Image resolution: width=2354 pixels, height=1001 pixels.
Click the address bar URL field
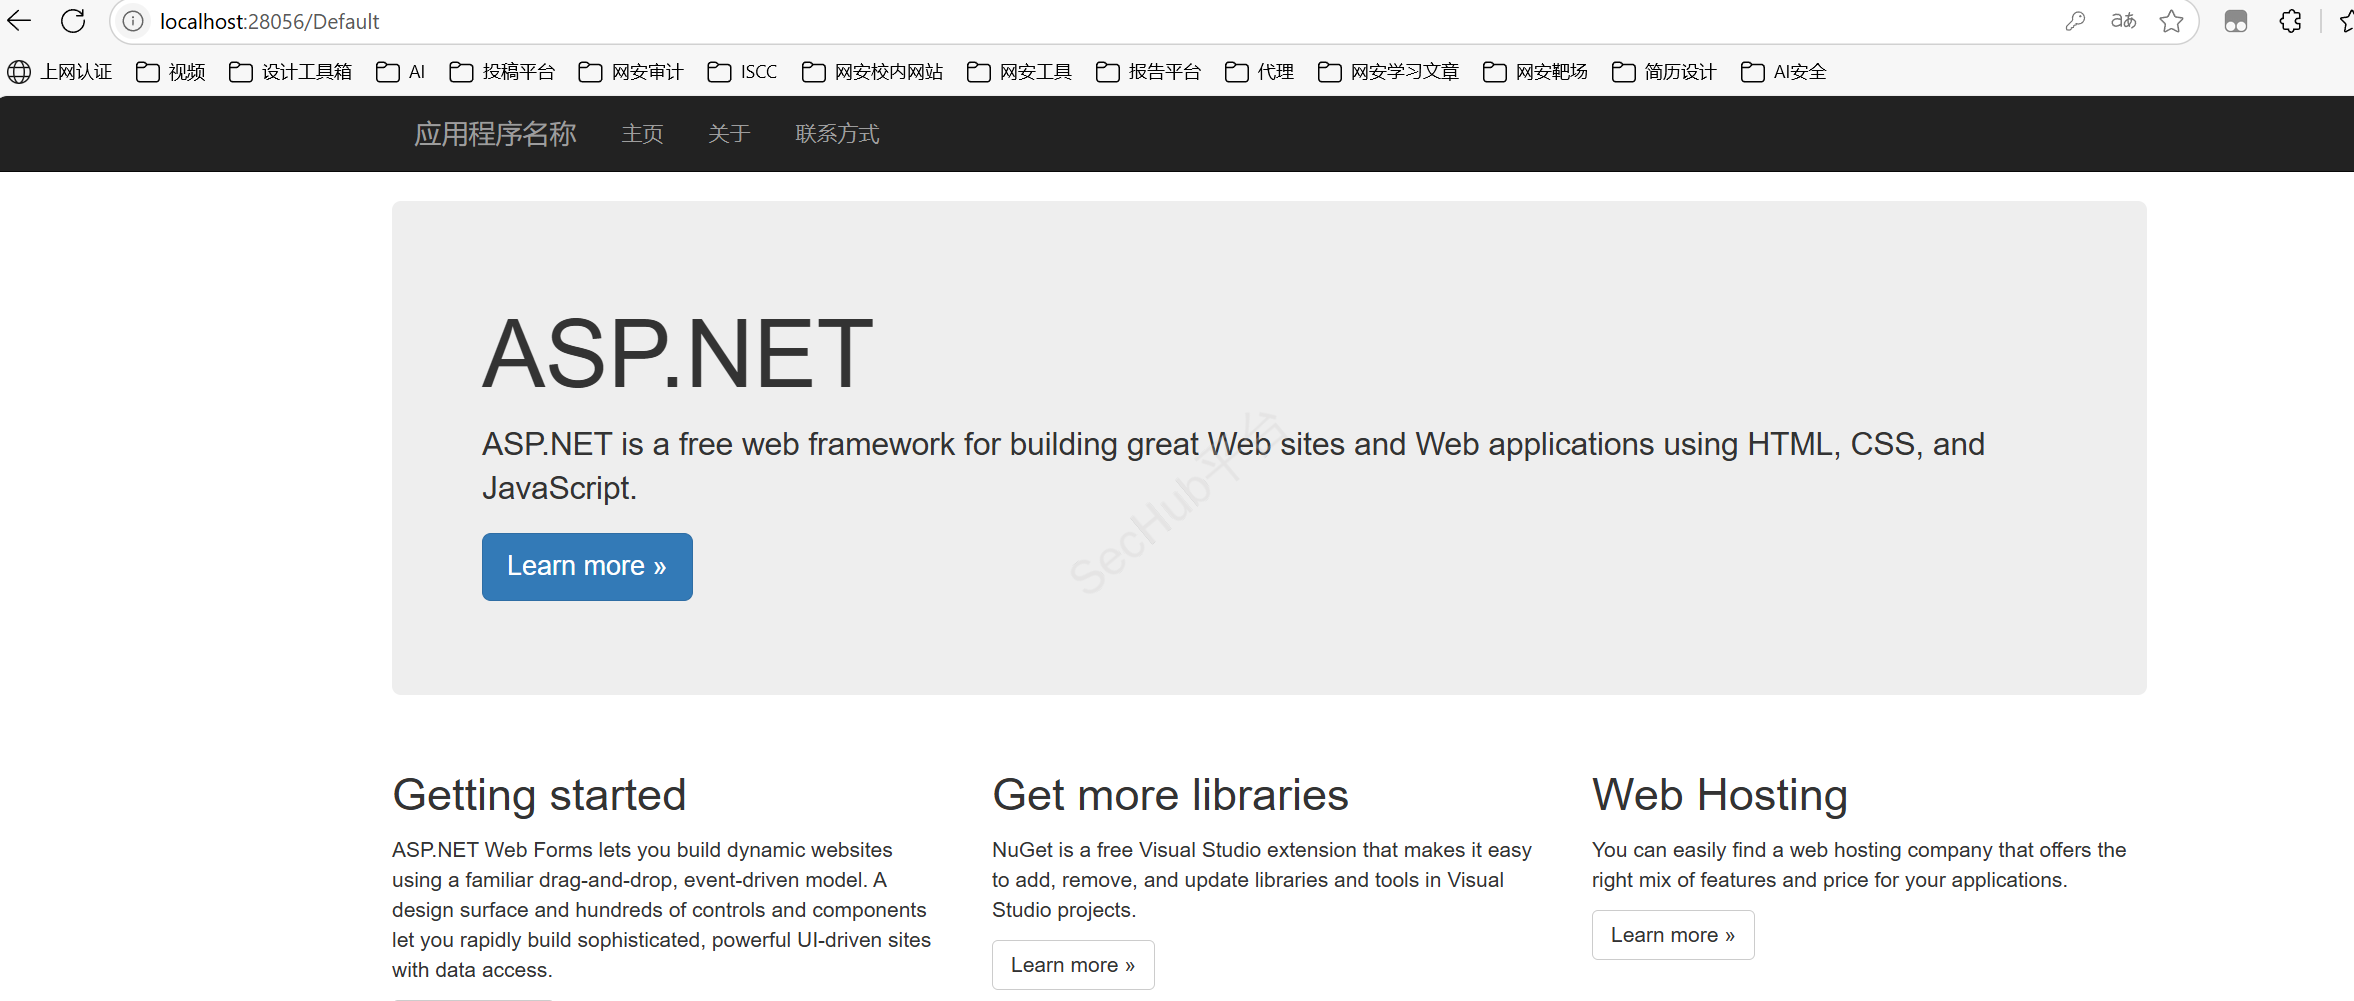click(1100, 21)
